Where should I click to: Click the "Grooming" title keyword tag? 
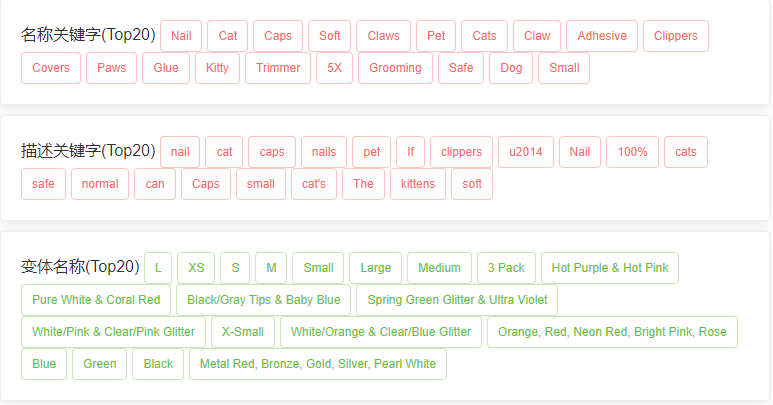(x=396, y=68)
